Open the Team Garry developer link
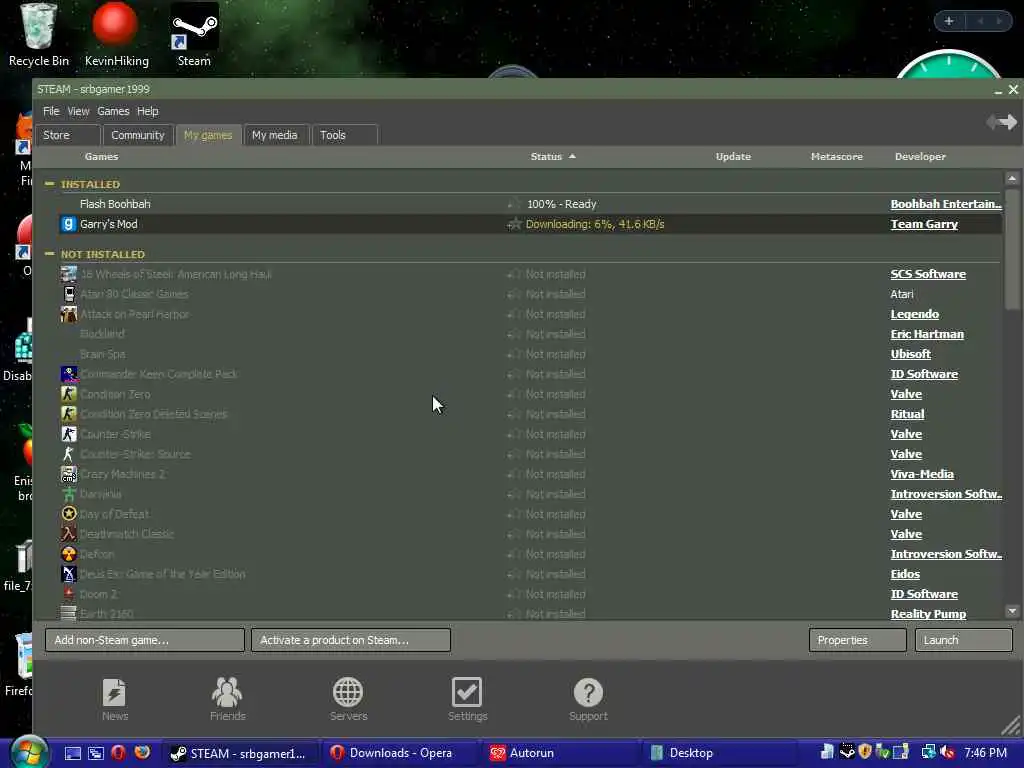Viewport: 1024px width, 768px height. 924,224
